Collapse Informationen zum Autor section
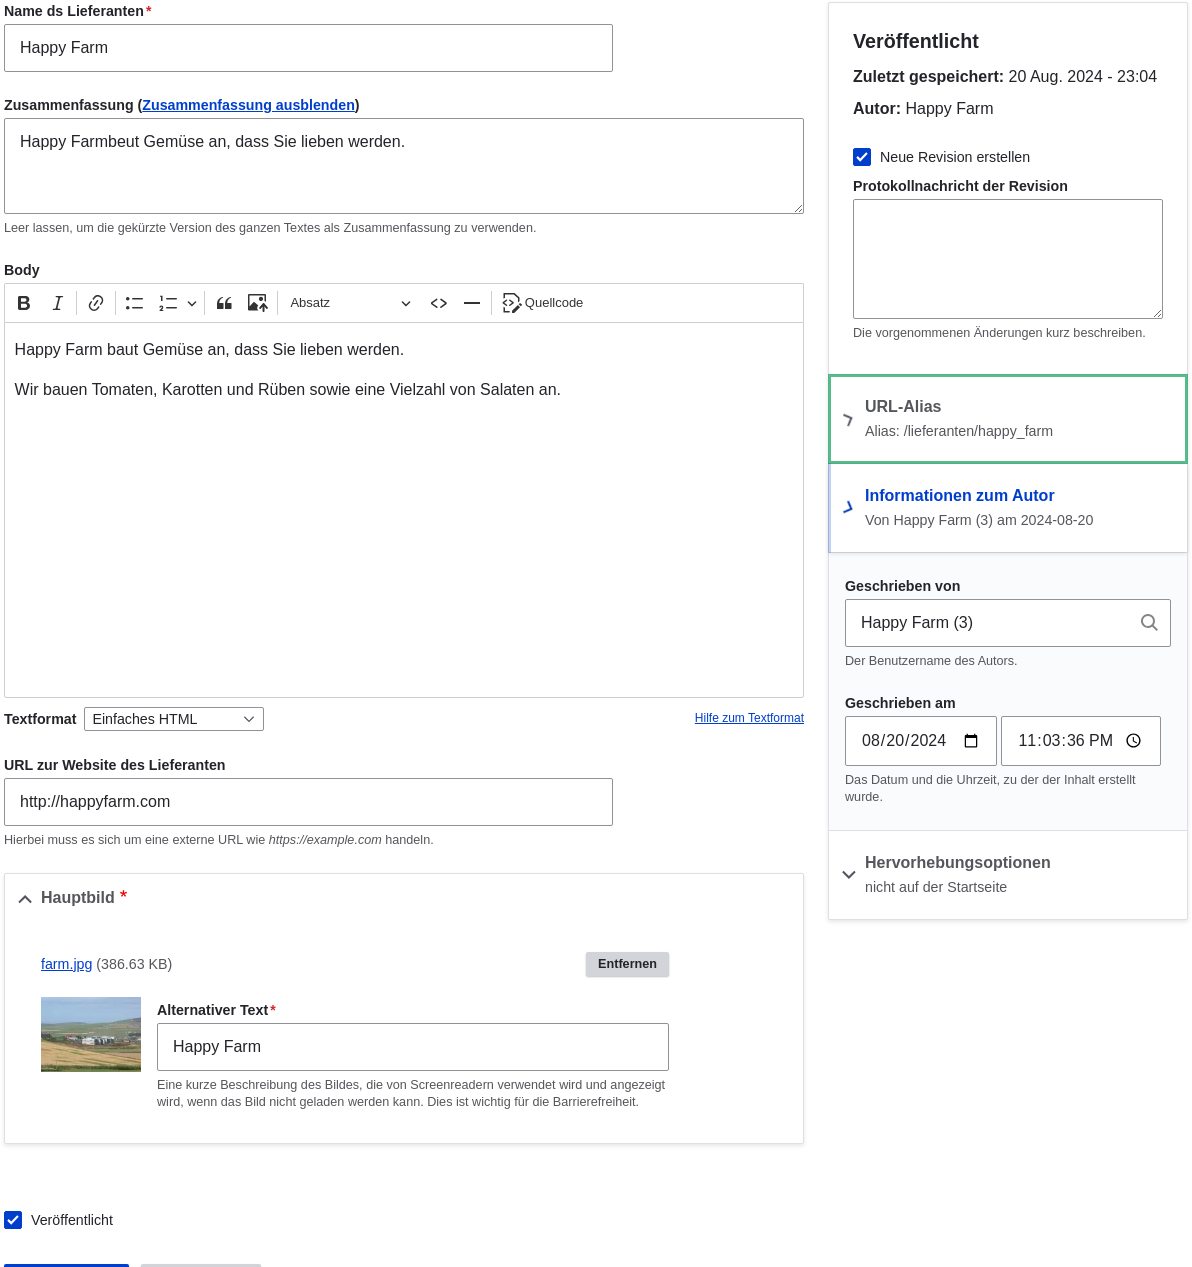 click(1008, 508)
